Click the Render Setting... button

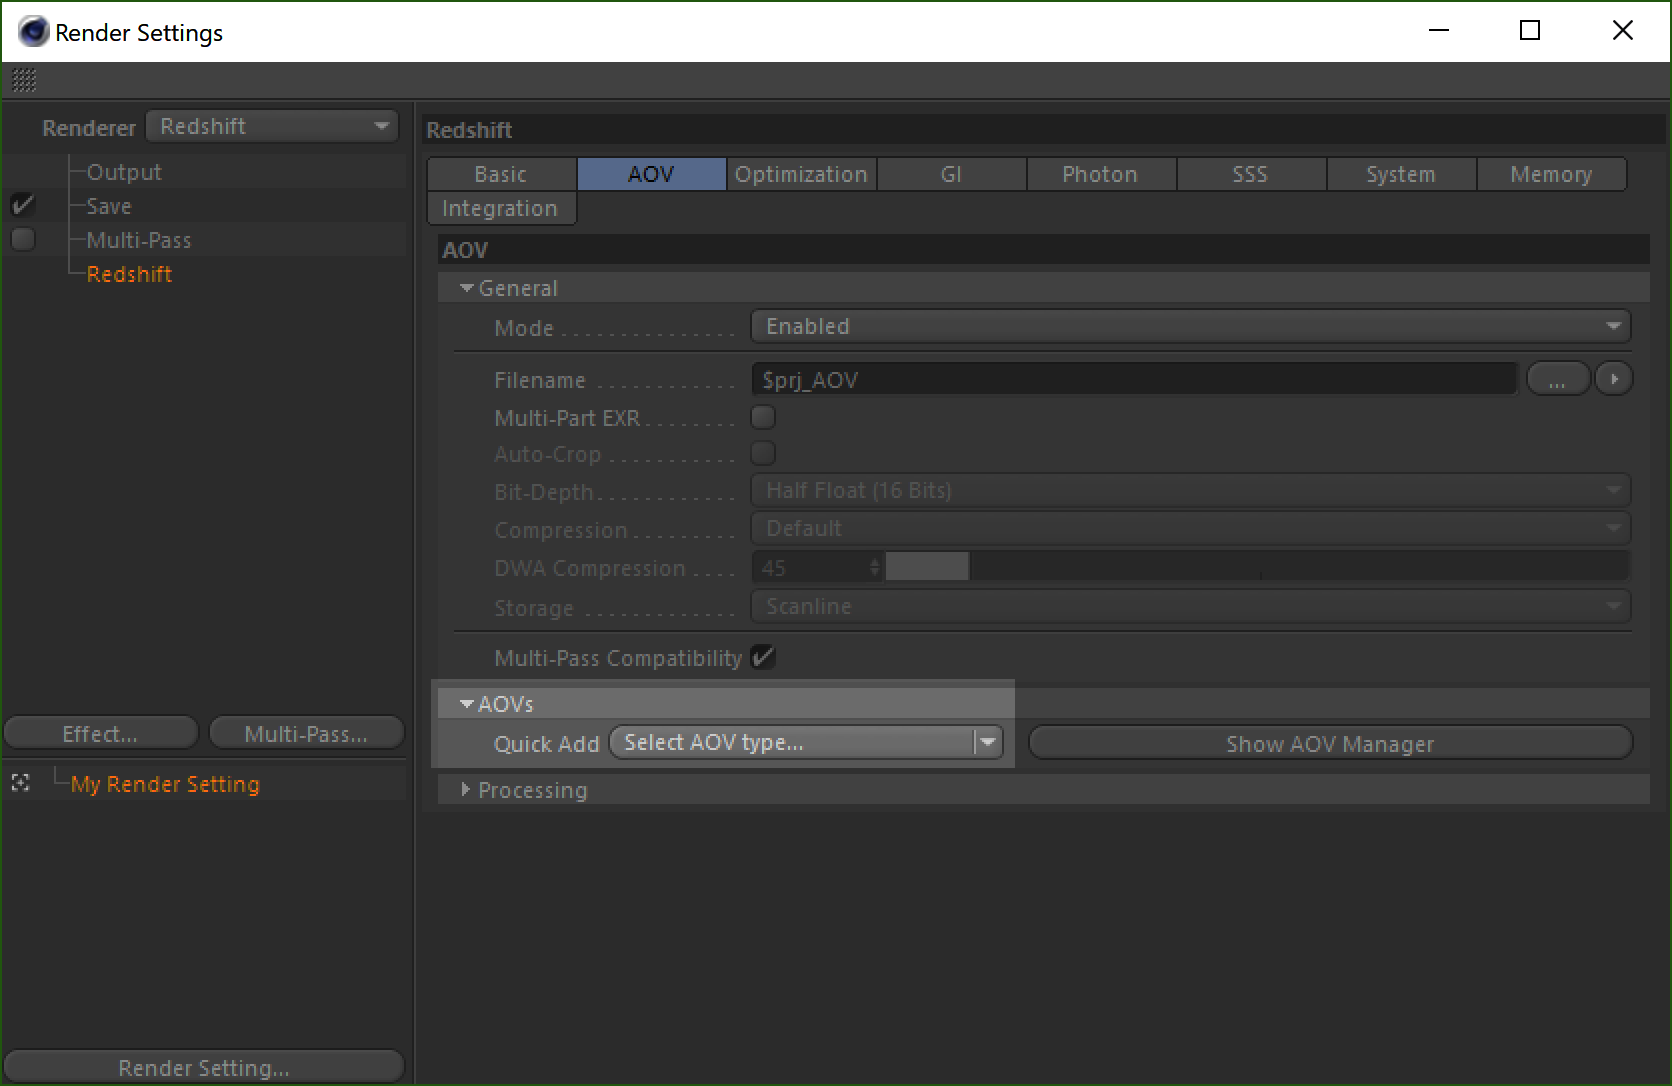pyautogui.click(x=204, y=1067)
